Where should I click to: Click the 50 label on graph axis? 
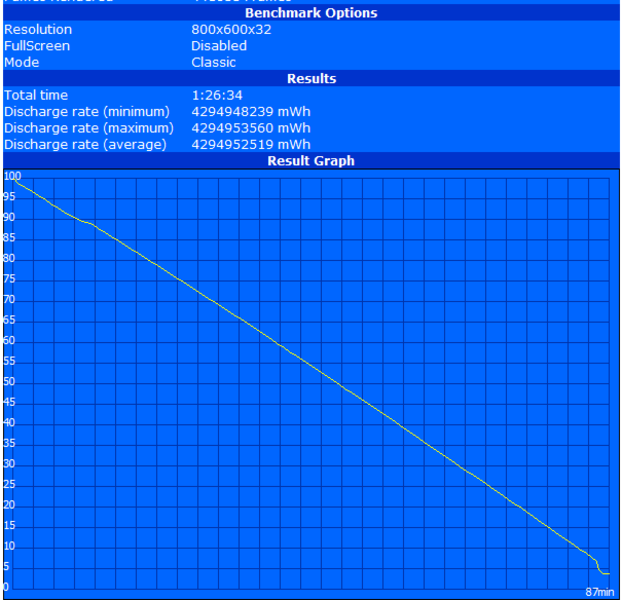point(9,381)
